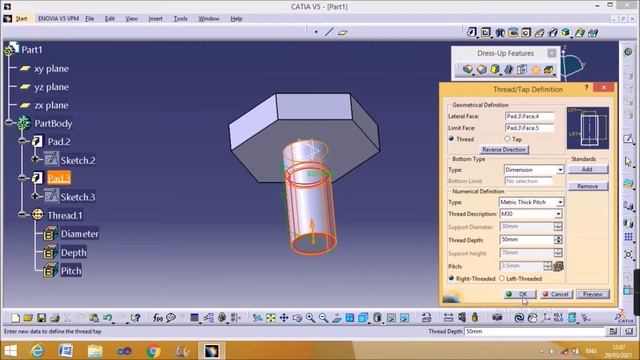Screen dimensions: 640x360
Task: Select the Tap radio button
Action: click(x=507, y=139)
